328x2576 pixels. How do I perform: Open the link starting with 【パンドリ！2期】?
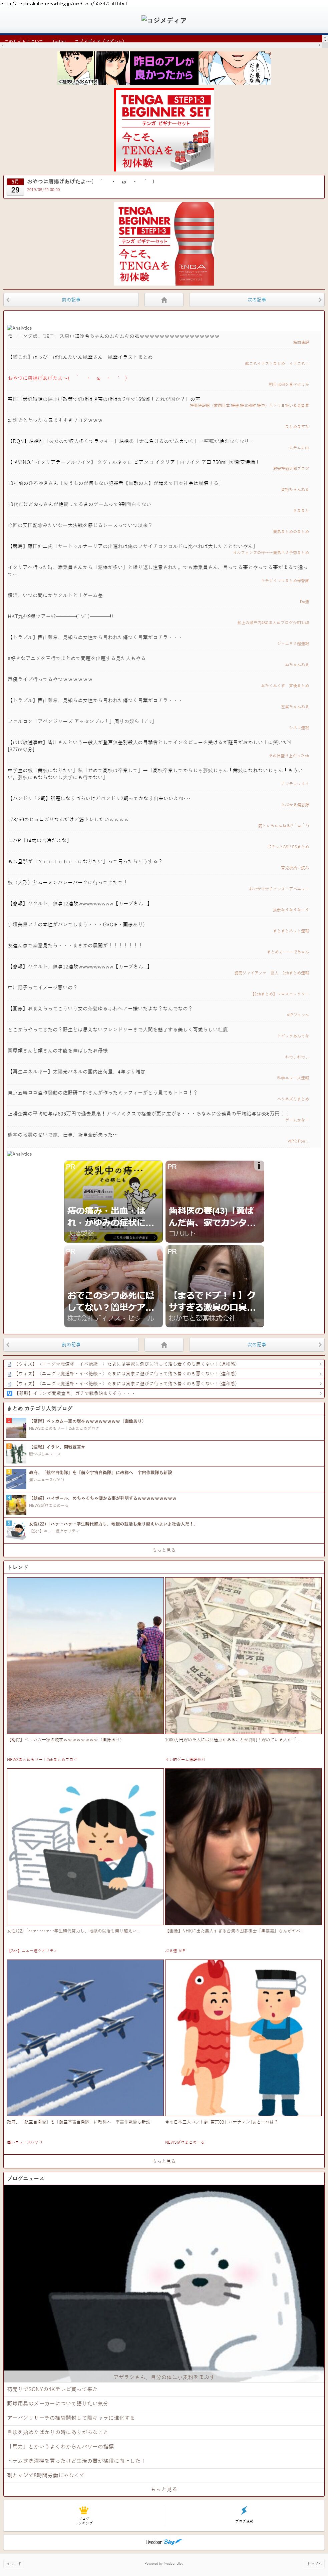[99, 798]
